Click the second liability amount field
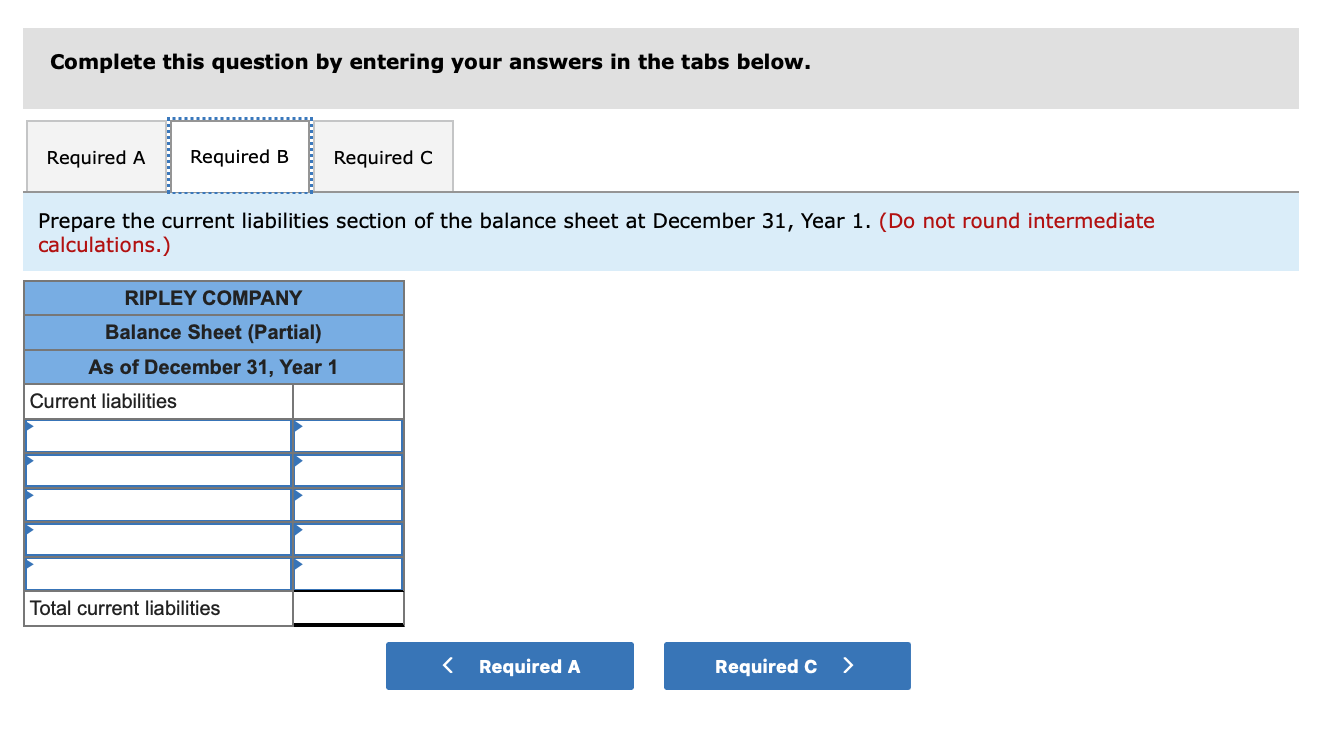1336x740 pixels. click(348, 470)
